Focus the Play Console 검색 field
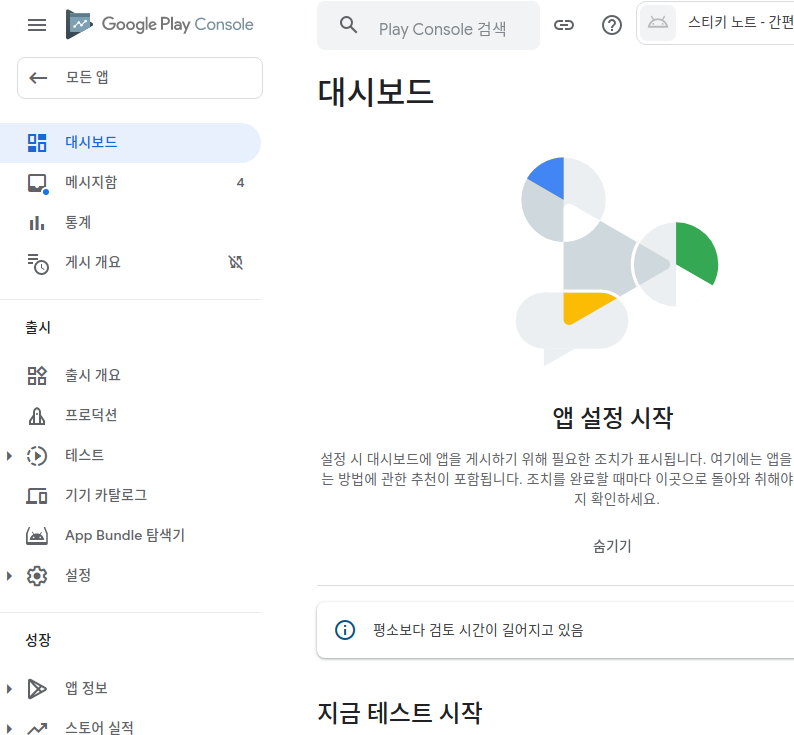The height and width of the screenshot is (735, 794). (x=428, y=25)
